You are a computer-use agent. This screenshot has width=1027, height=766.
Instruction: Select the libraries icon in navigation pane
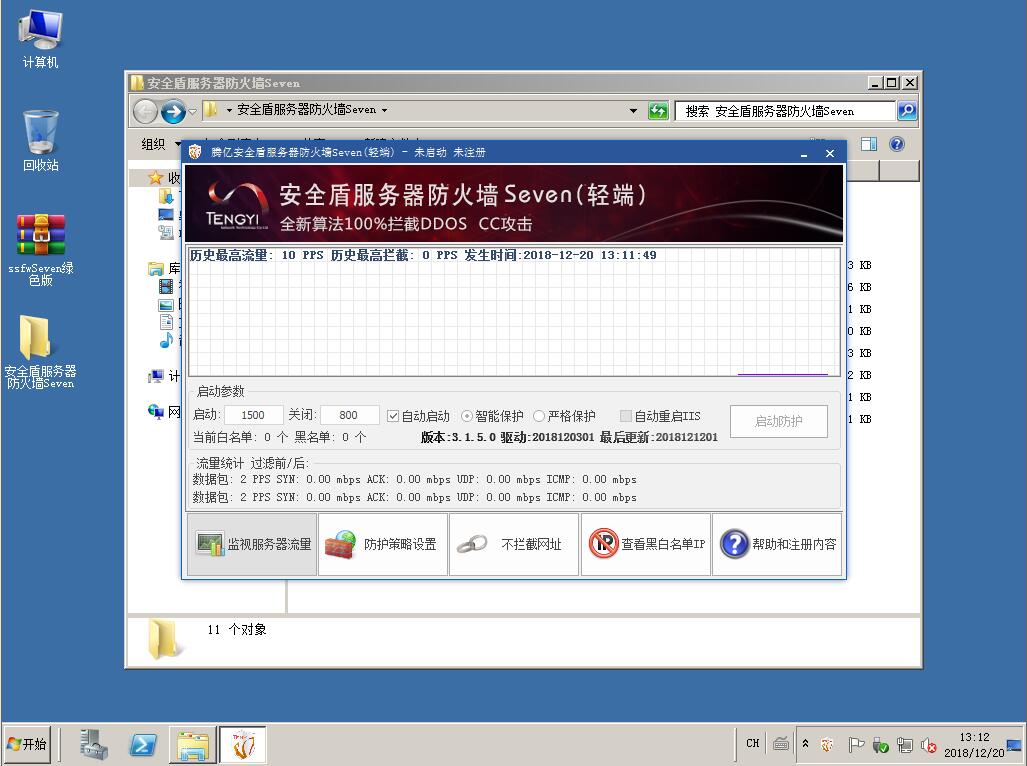155,268
